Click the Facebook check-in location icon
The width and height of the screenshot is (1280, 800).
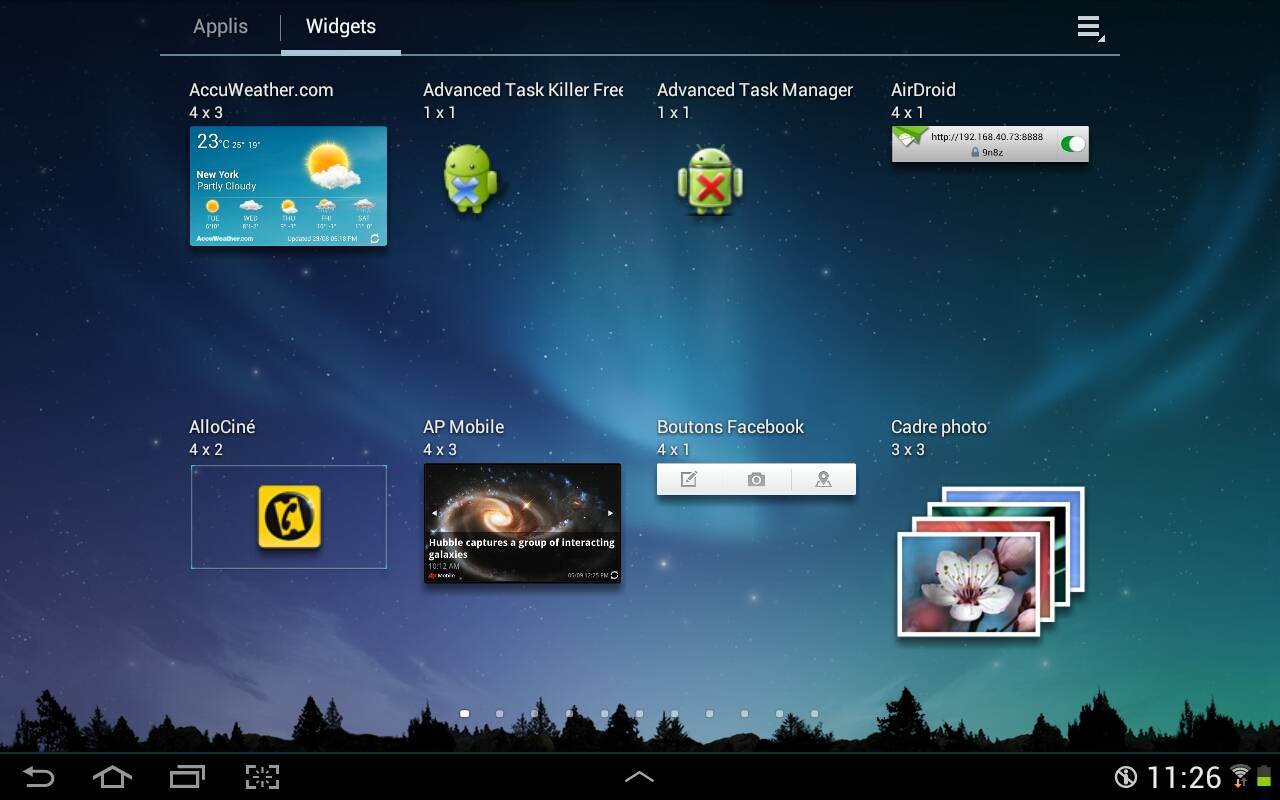823,479
